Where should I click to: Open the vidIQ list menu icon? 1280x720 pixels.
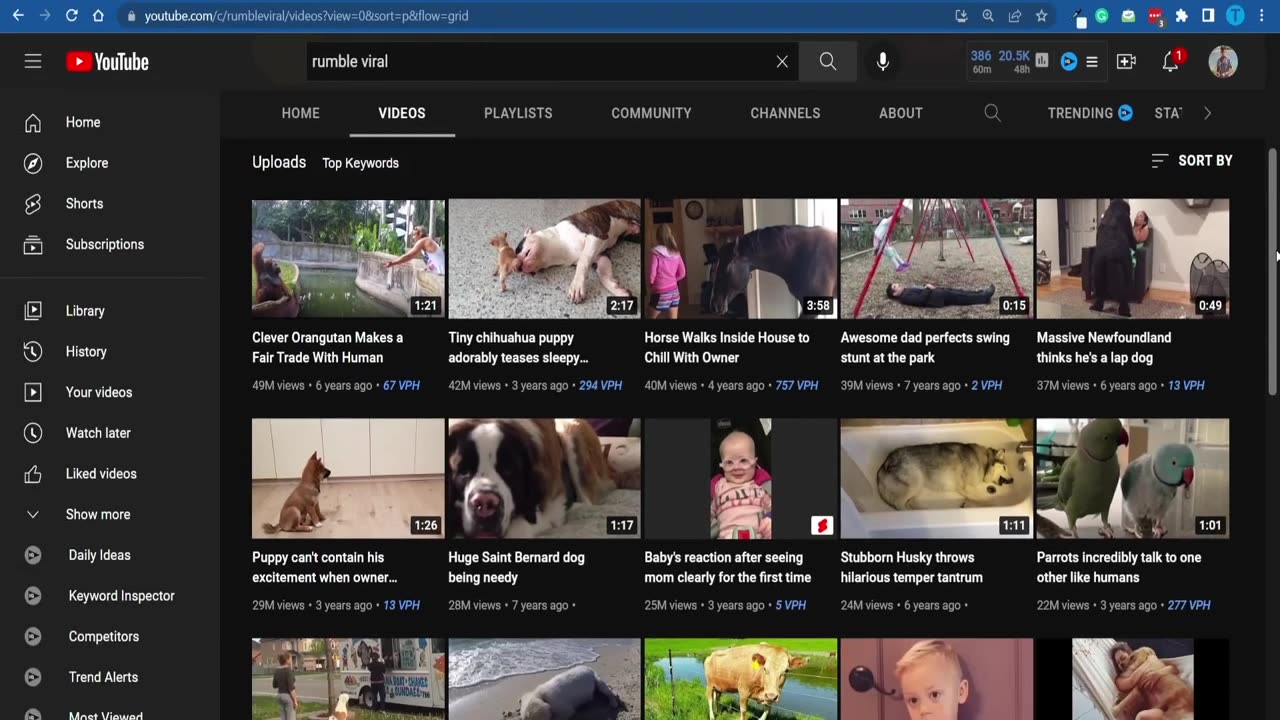click(1092, 61)
